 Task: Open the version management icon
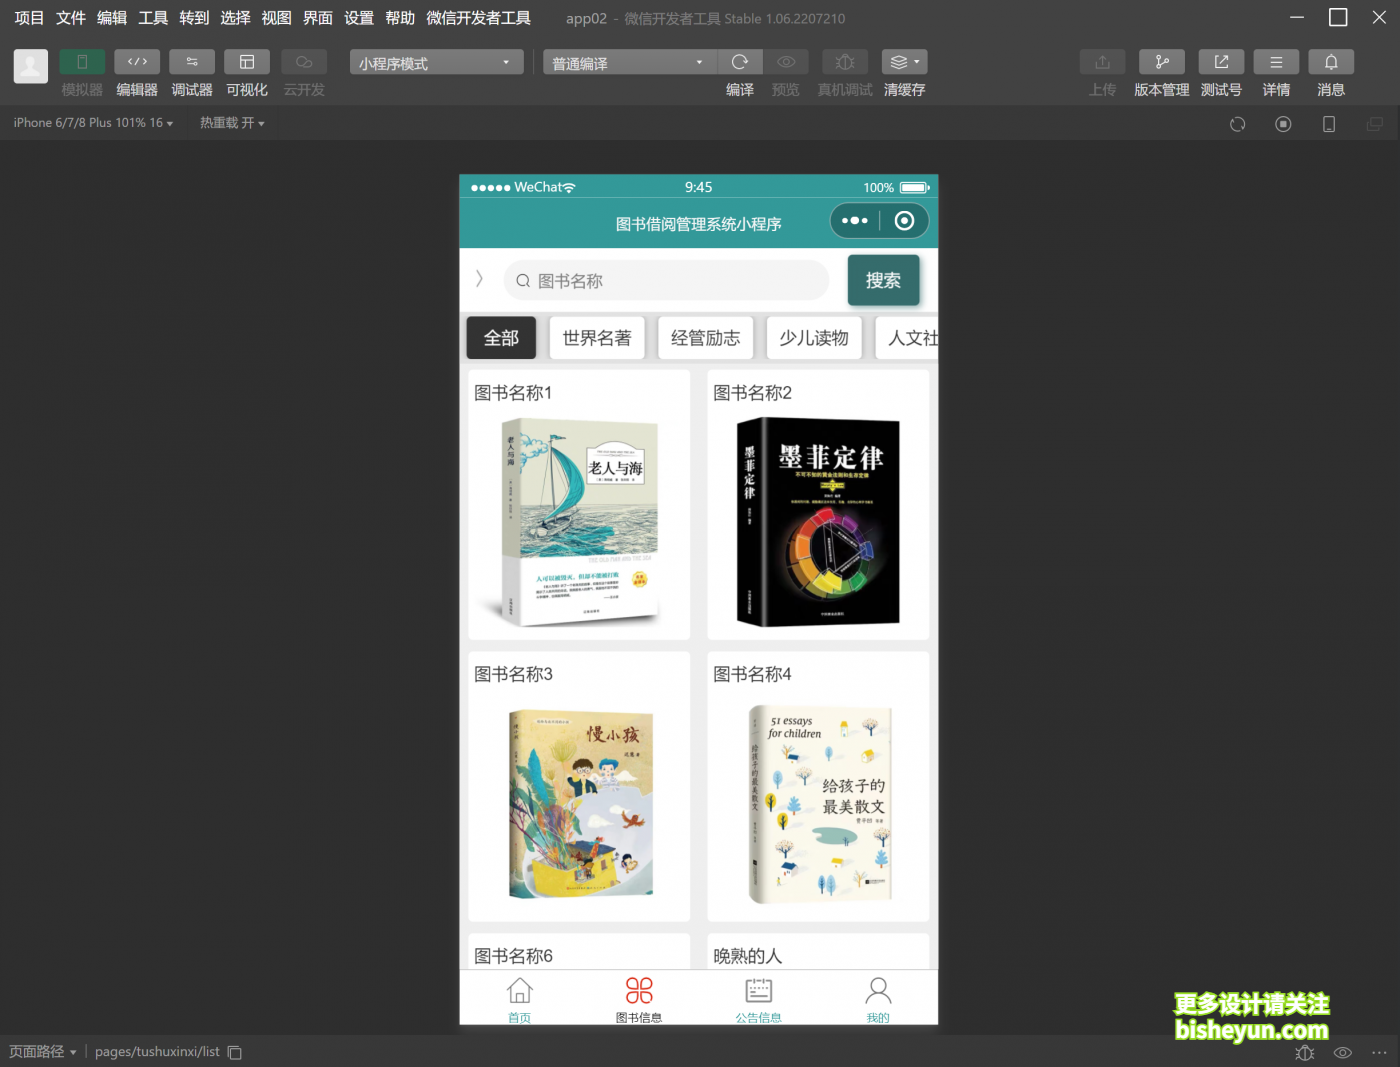click(1162, 62)
